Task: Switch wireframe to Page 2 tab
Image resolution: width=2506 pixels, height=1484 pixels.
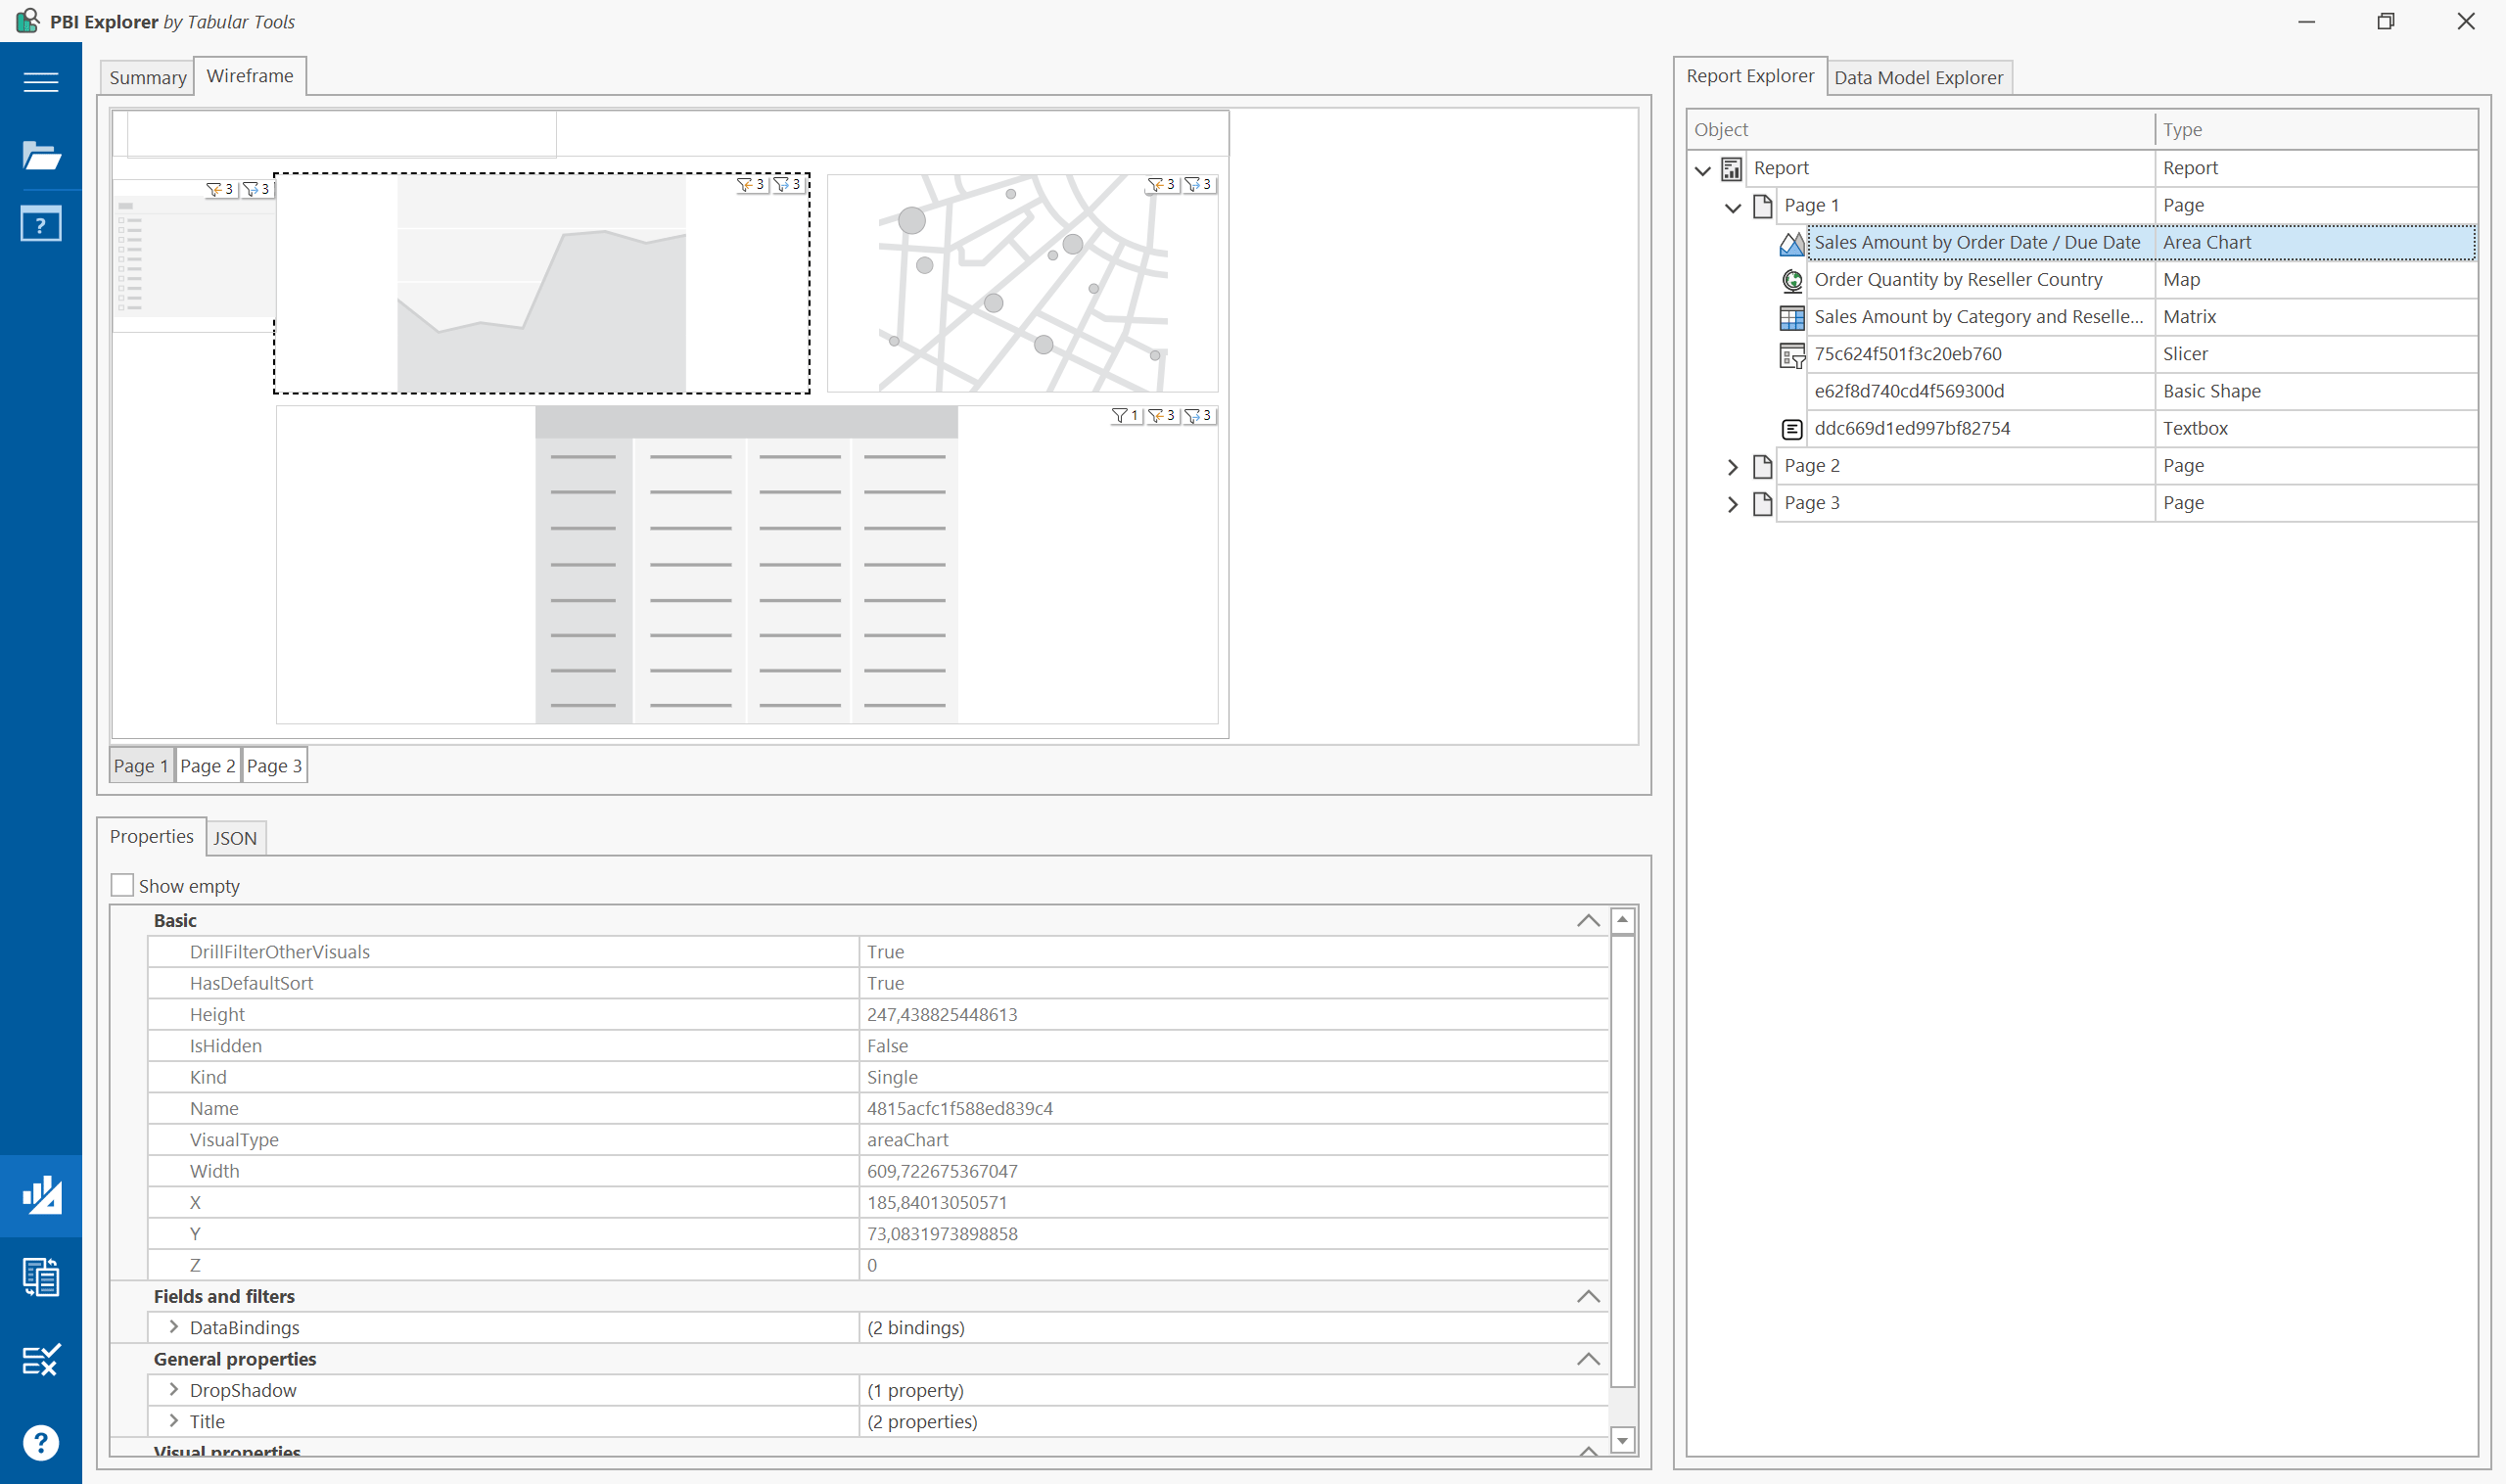Action: click(x=208, y=765)
